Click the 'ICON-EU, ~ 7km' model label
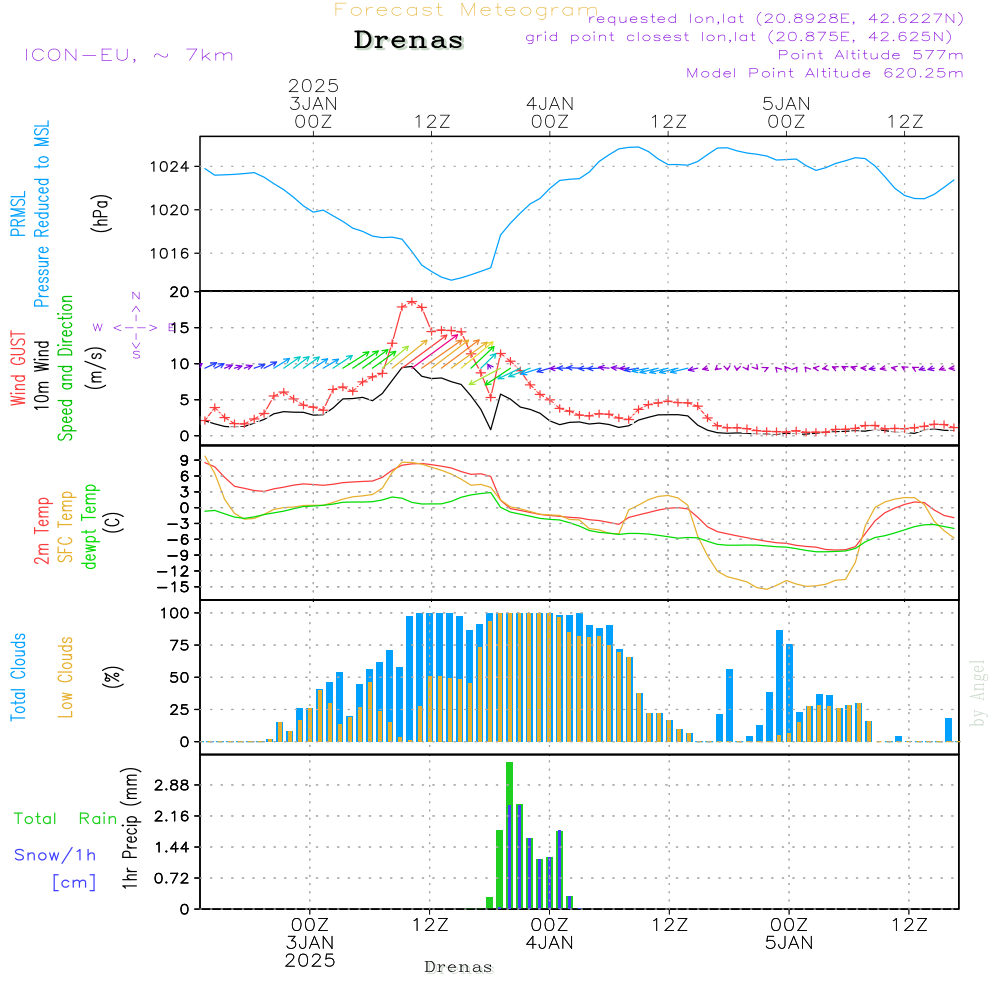The height and width of the screenshot is (1000, 1000). (x=129, y=55)
